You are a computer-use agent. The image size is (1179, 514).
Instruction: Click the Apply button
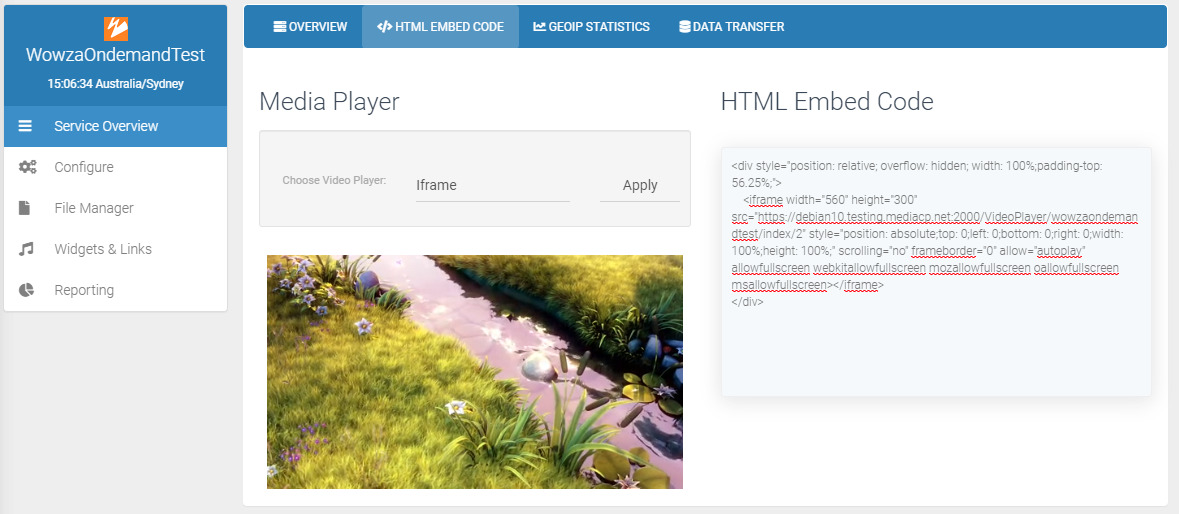point(640,185)
